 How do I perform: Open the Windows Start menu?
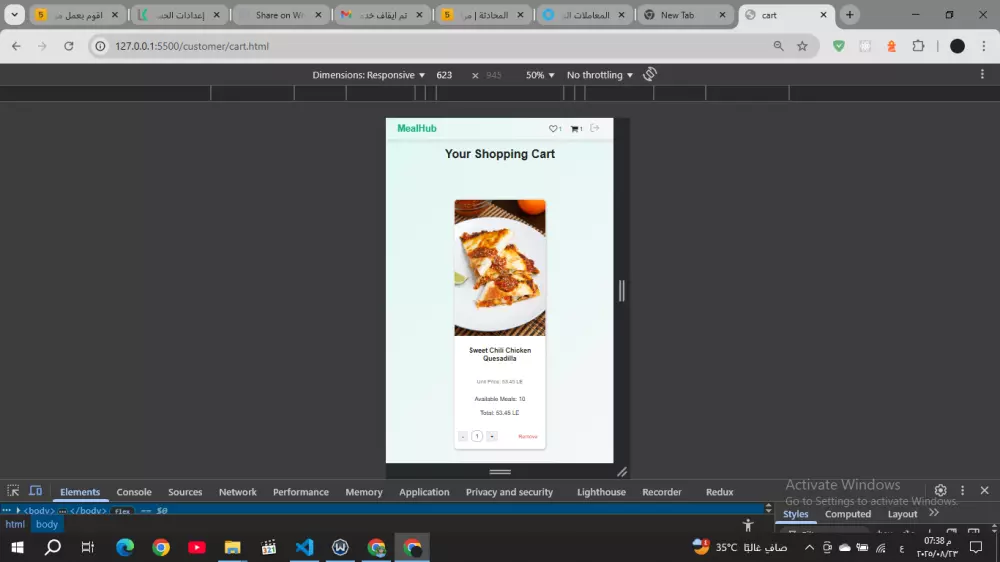[17, 547]
